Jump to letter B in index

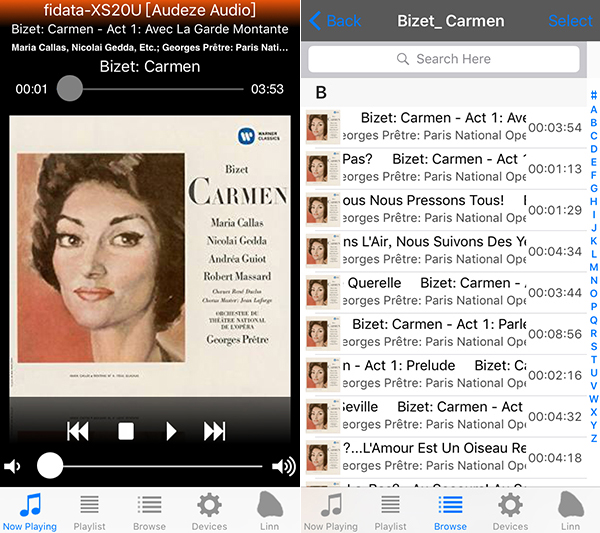[x=593, y=122]
